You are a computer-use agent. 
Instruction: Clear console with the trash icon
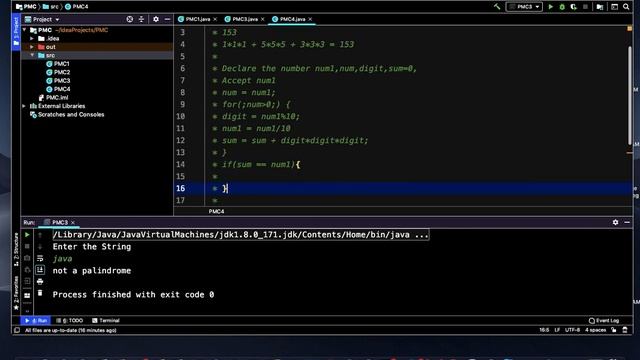[40, 293]
